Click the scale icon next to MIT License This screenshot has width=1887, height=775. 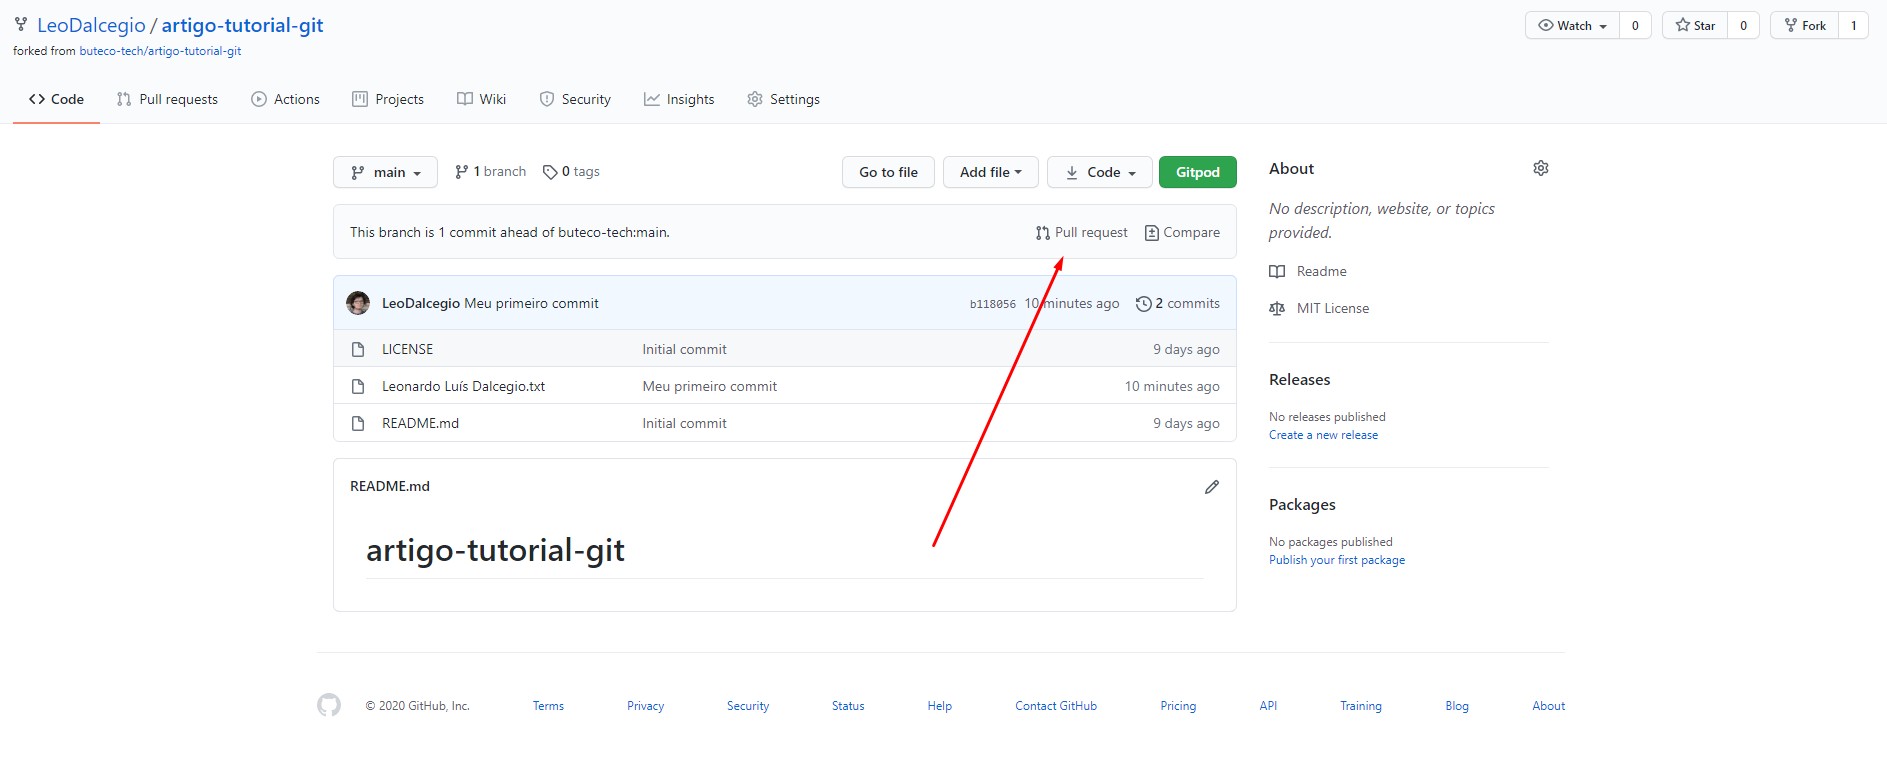pos(1277,308)
